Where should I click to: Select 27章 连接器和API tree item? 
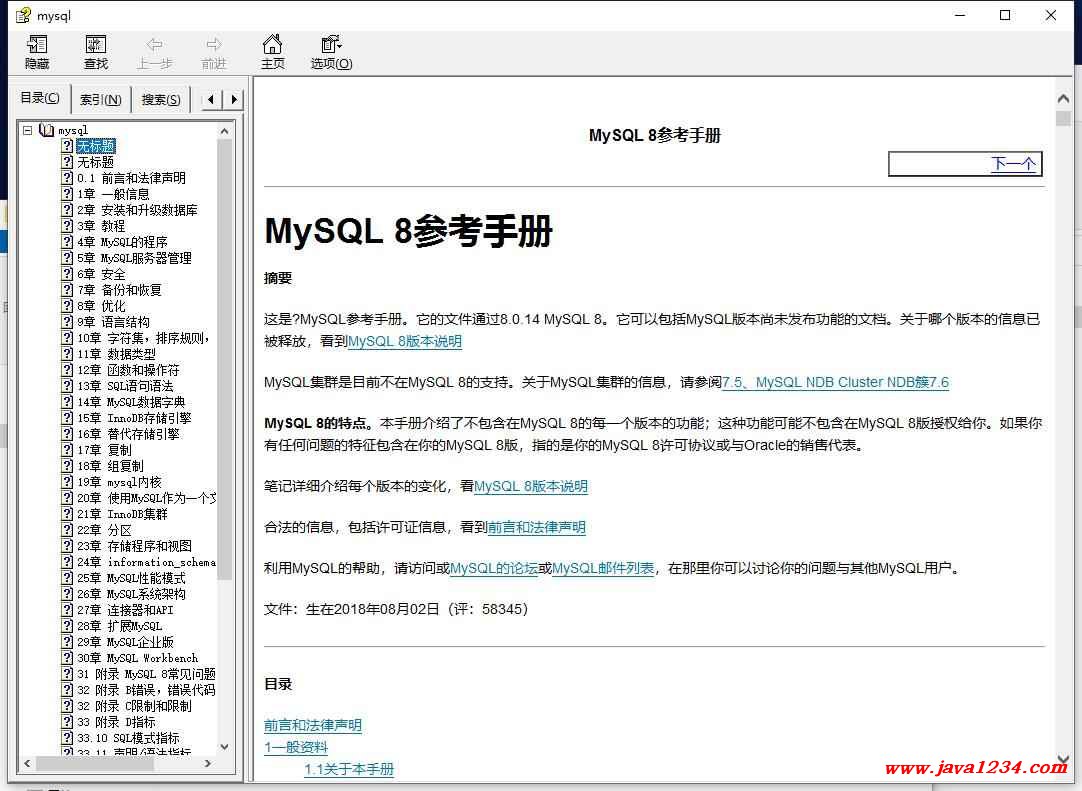pyautogui.click(x=125, y=610)
